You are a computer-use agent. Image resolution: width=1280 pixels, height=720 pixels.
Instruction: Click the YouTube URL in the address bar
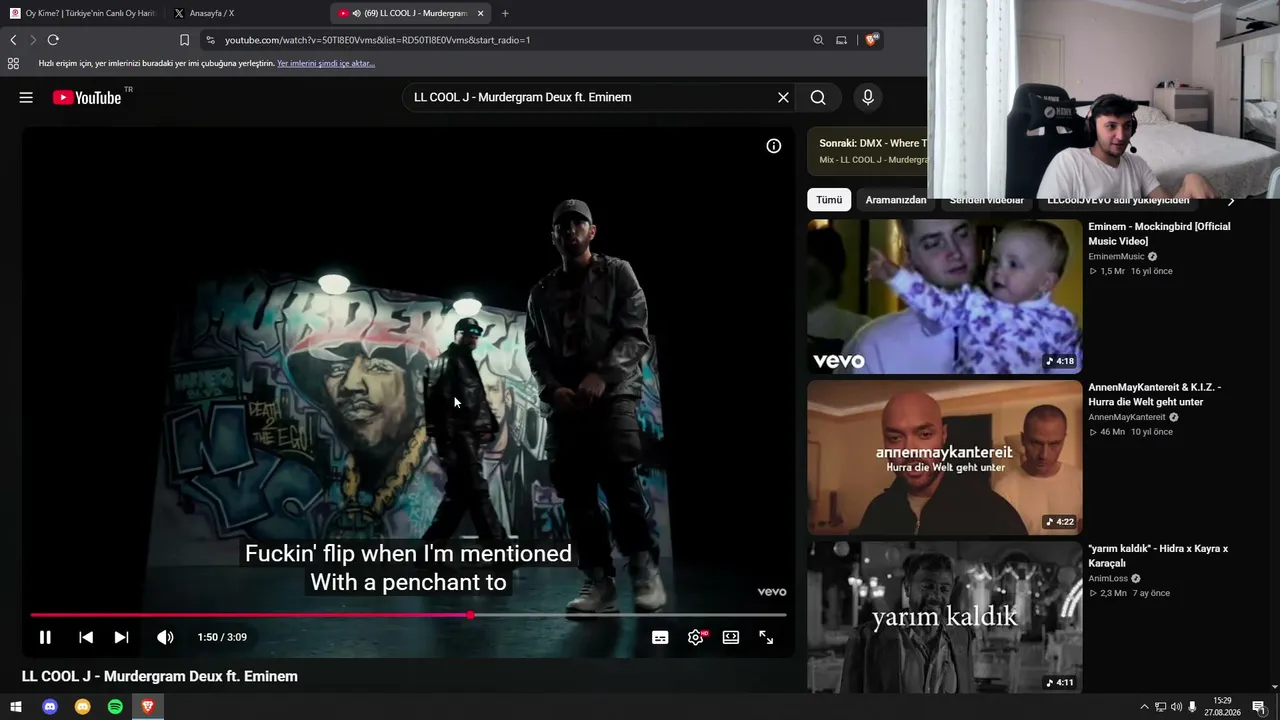click(378, 40)
